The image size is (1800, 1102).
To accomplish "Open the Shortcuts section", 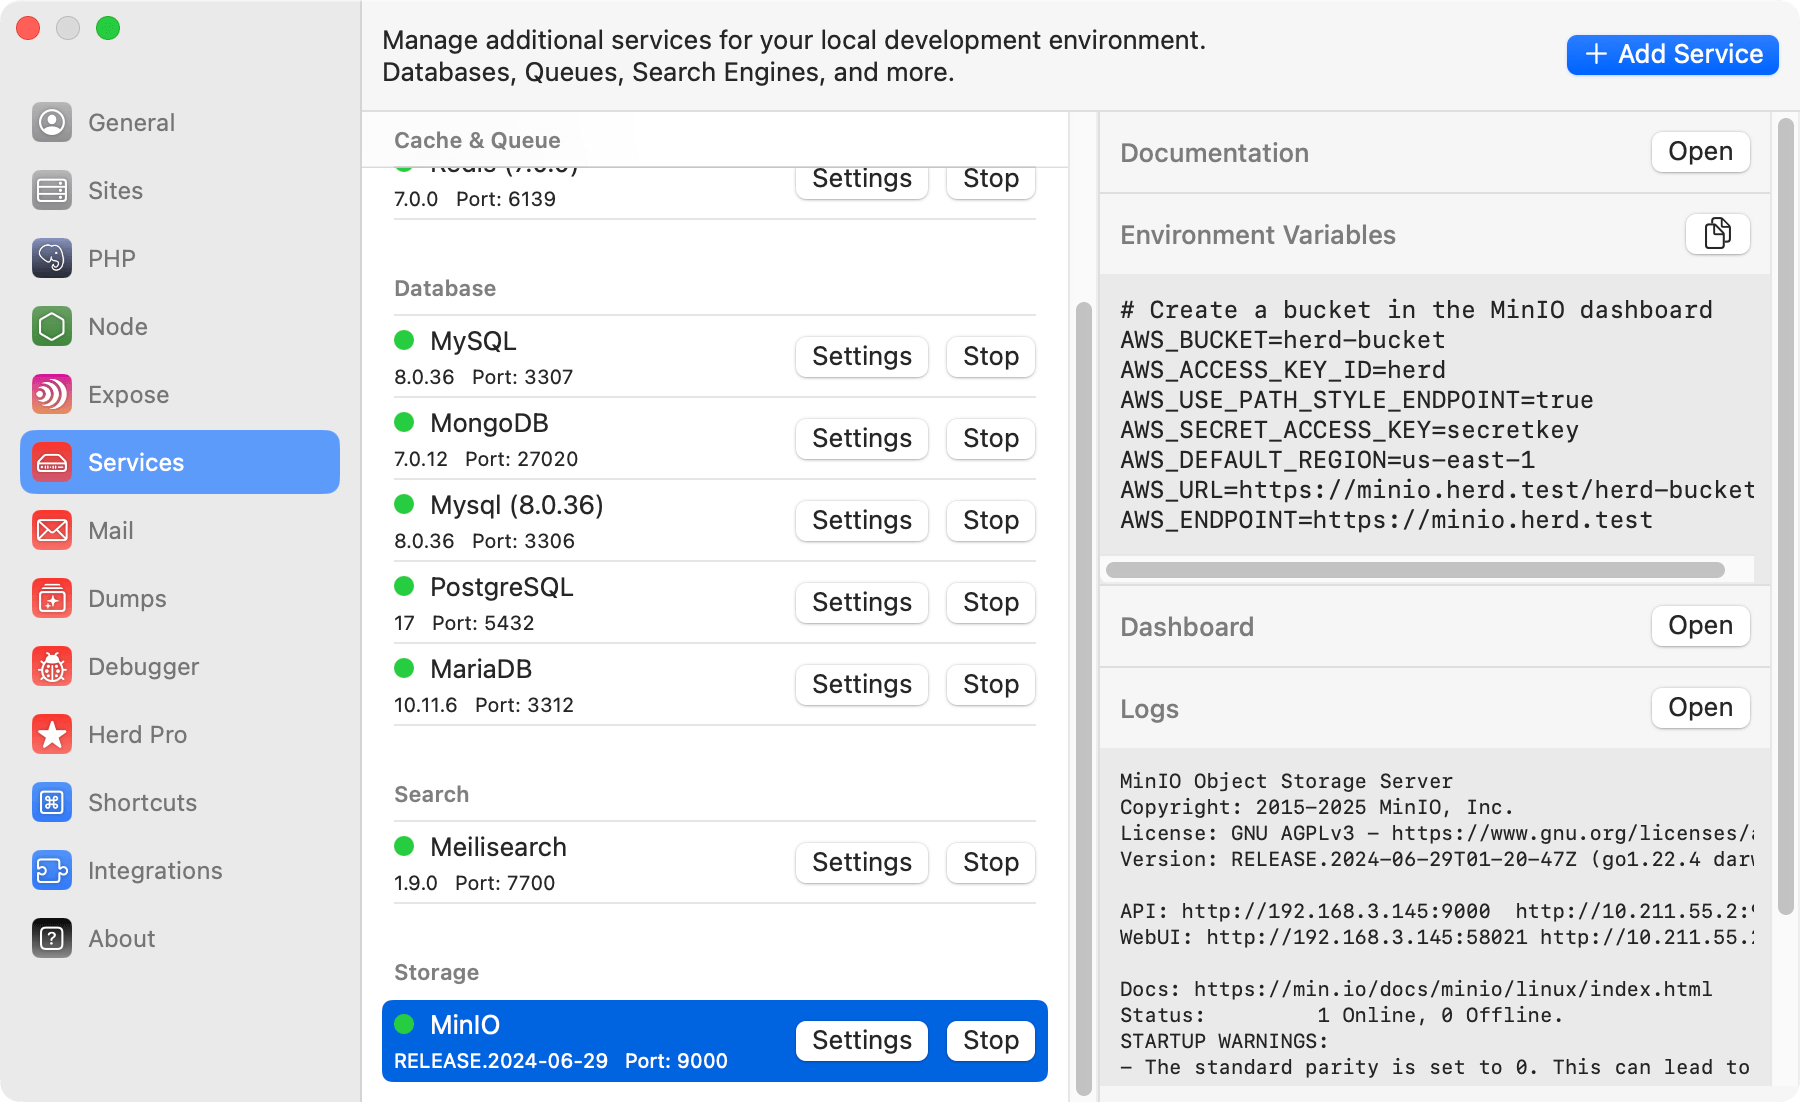I will coord(142,802).
